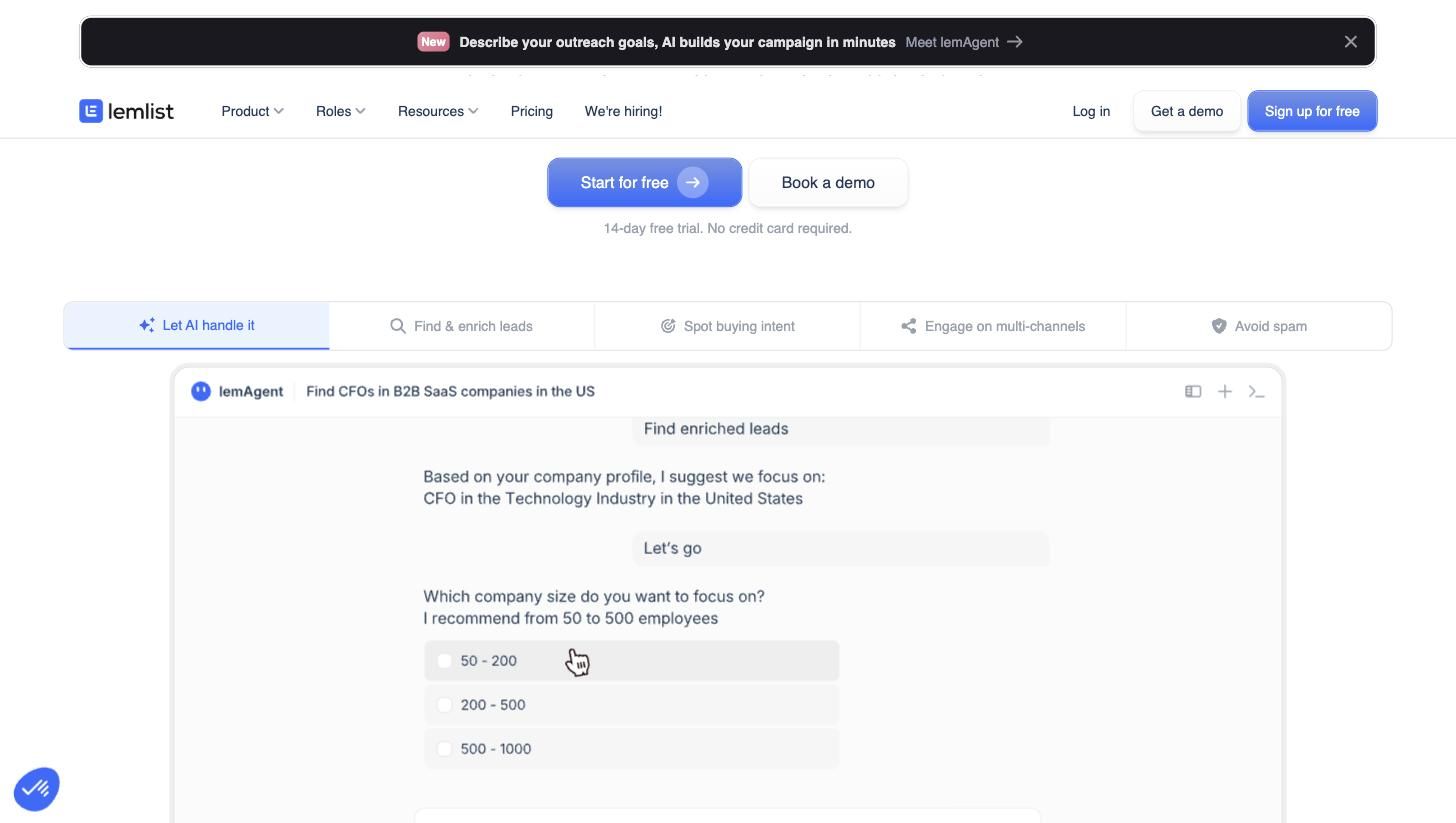Switch to Spot buying intent tab
The width and height of the screenshot is (1456, 823).
point(727,326)
